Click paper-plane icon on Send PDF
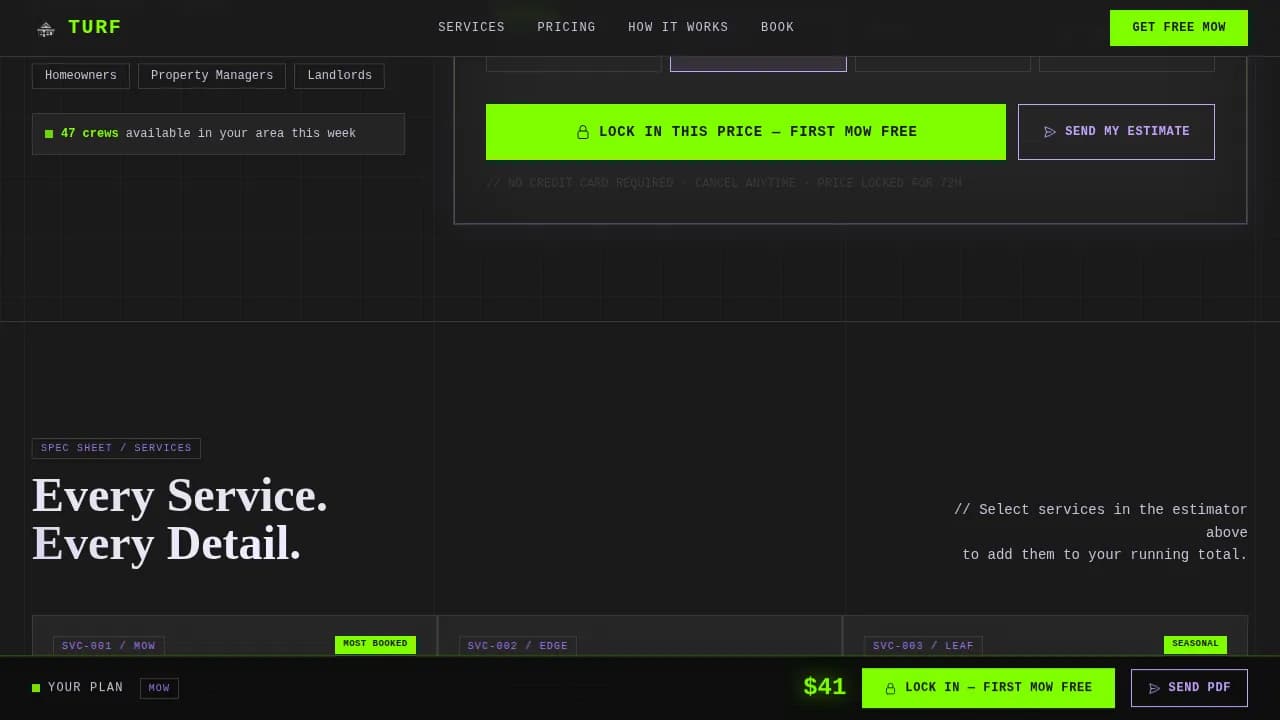The height and width of the screenshot is (720, 1280). pyautogui.click(x=1155, y=688)
